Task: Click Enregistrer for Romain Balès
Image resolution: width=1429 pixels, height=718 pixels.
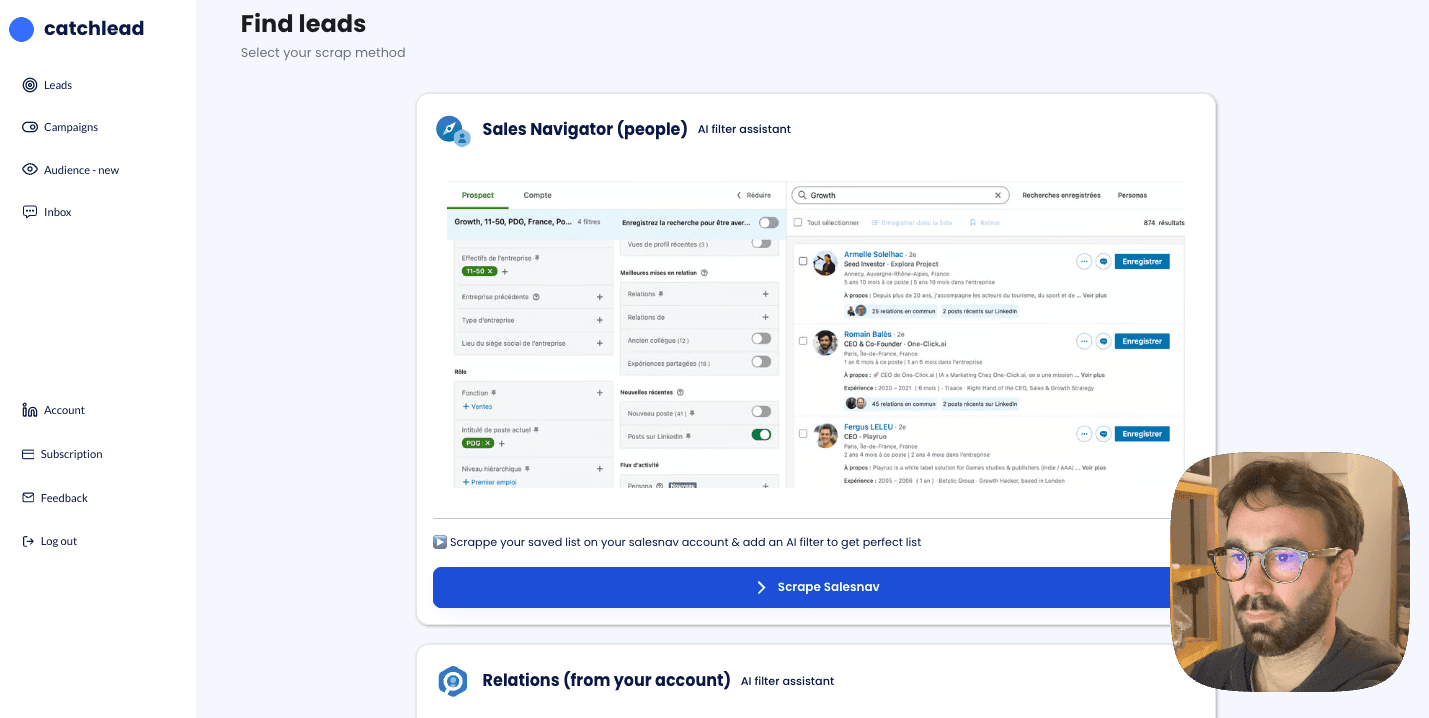Action: point(1142,341)
